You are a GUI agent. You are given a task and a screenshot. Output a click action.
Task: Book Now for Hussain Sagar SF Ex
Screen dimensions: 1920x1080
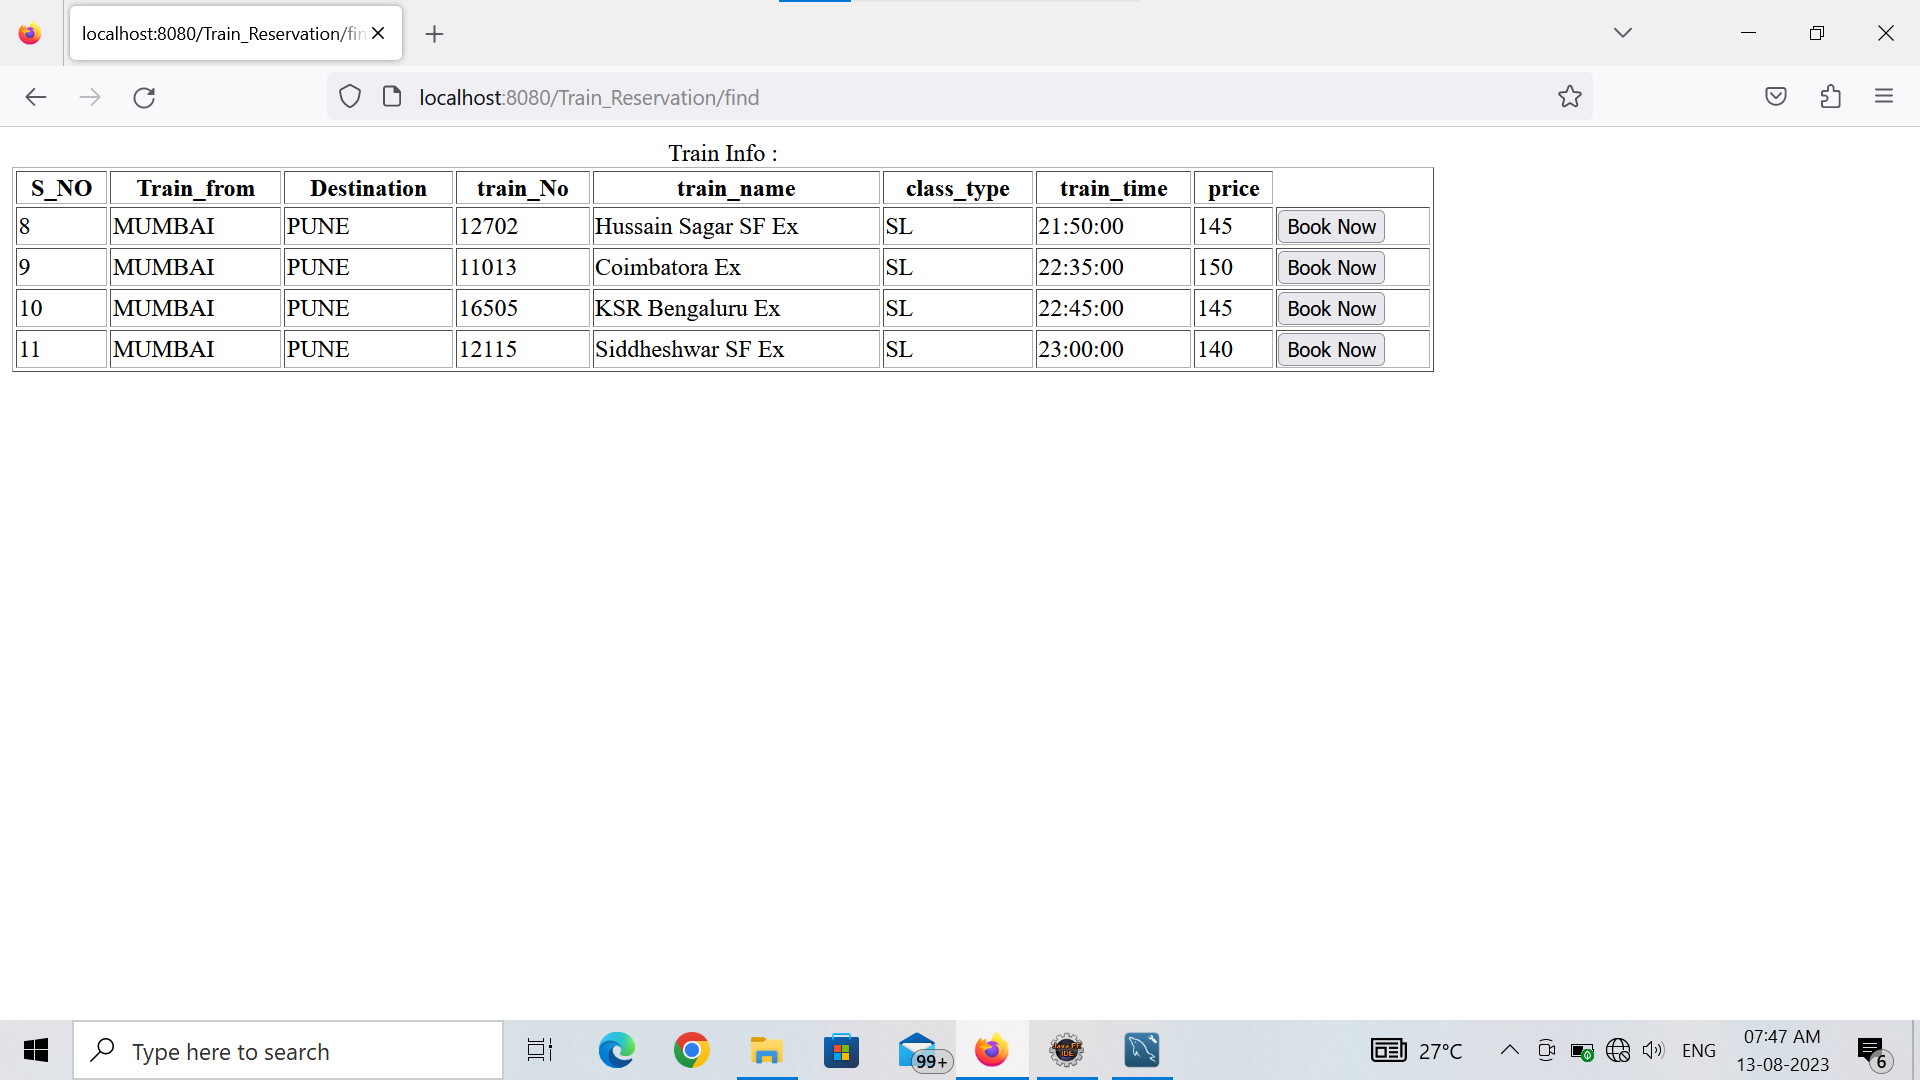click(1330, 227)
